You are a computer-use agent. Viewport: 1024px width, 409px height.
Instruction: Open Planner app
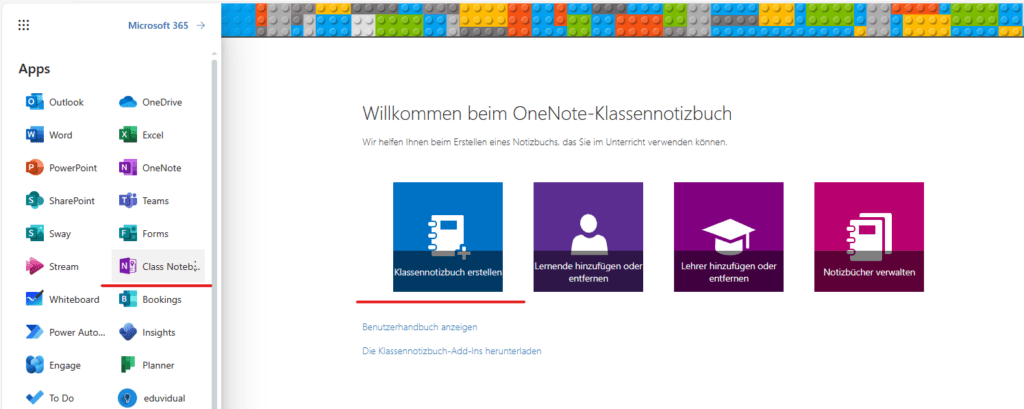[147, 365]
